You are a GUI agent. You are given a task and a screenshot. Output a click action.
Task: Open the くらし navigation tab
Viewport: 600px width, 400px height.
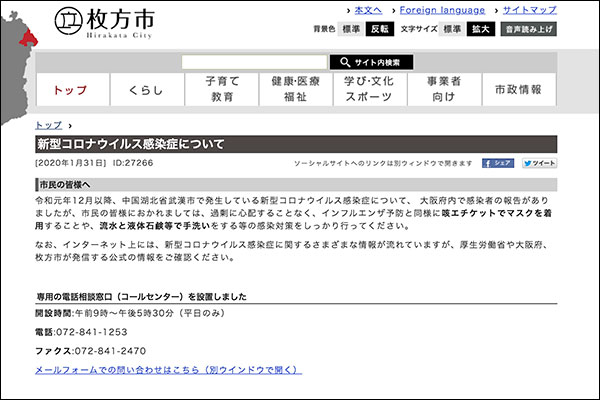146,89
